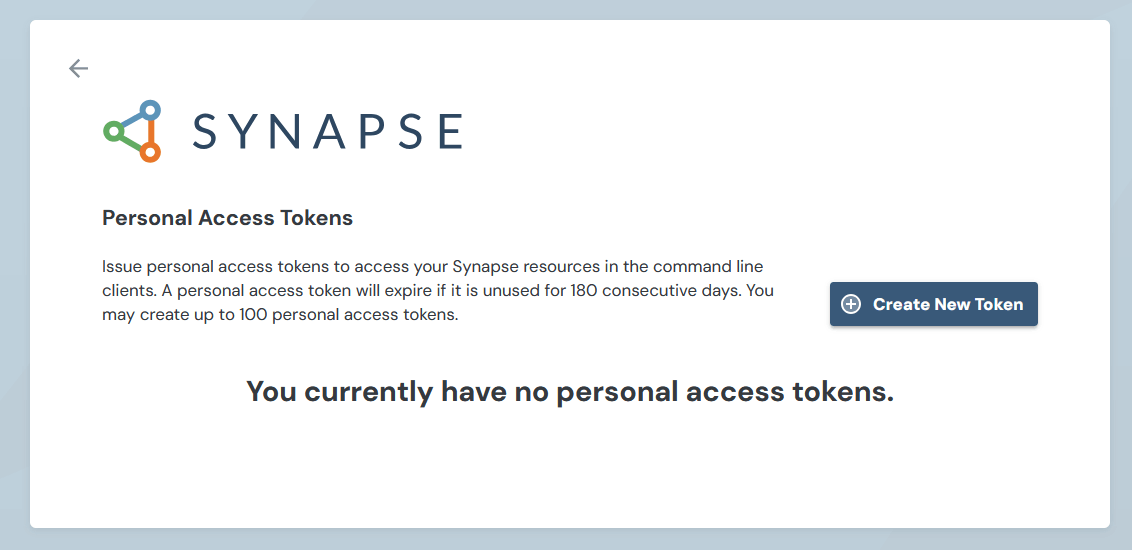
Task: Click the letter S in the SYNAPSE wordmark
Action: pos(206,131)
